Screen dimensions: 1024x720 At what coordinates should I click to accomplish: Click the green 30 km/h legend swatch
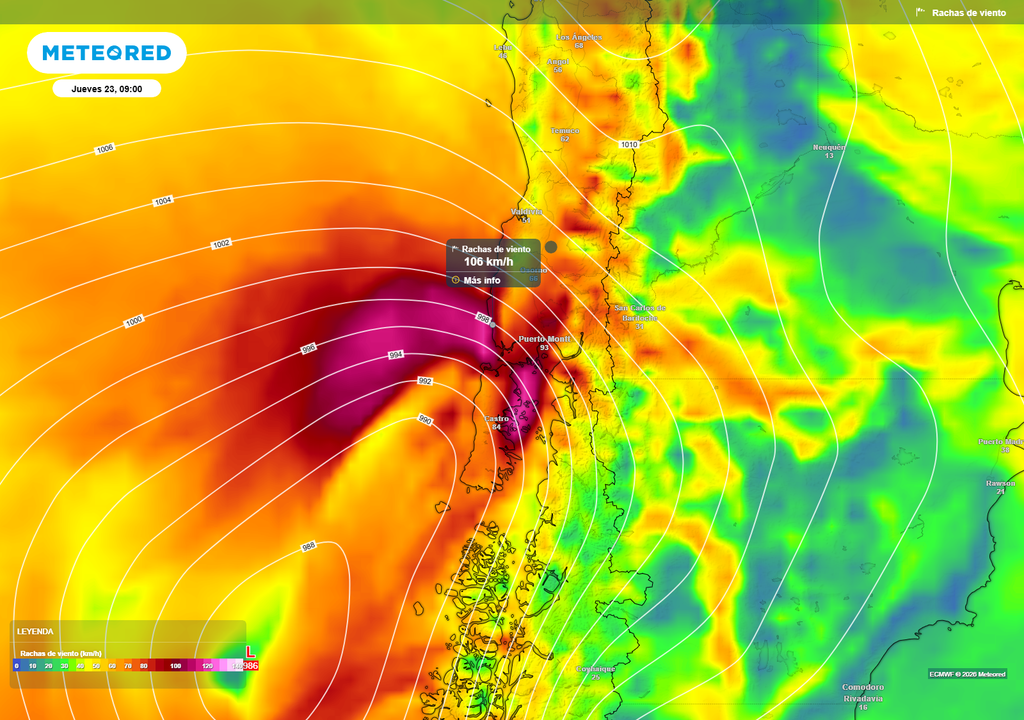click(x=64, y=665)
